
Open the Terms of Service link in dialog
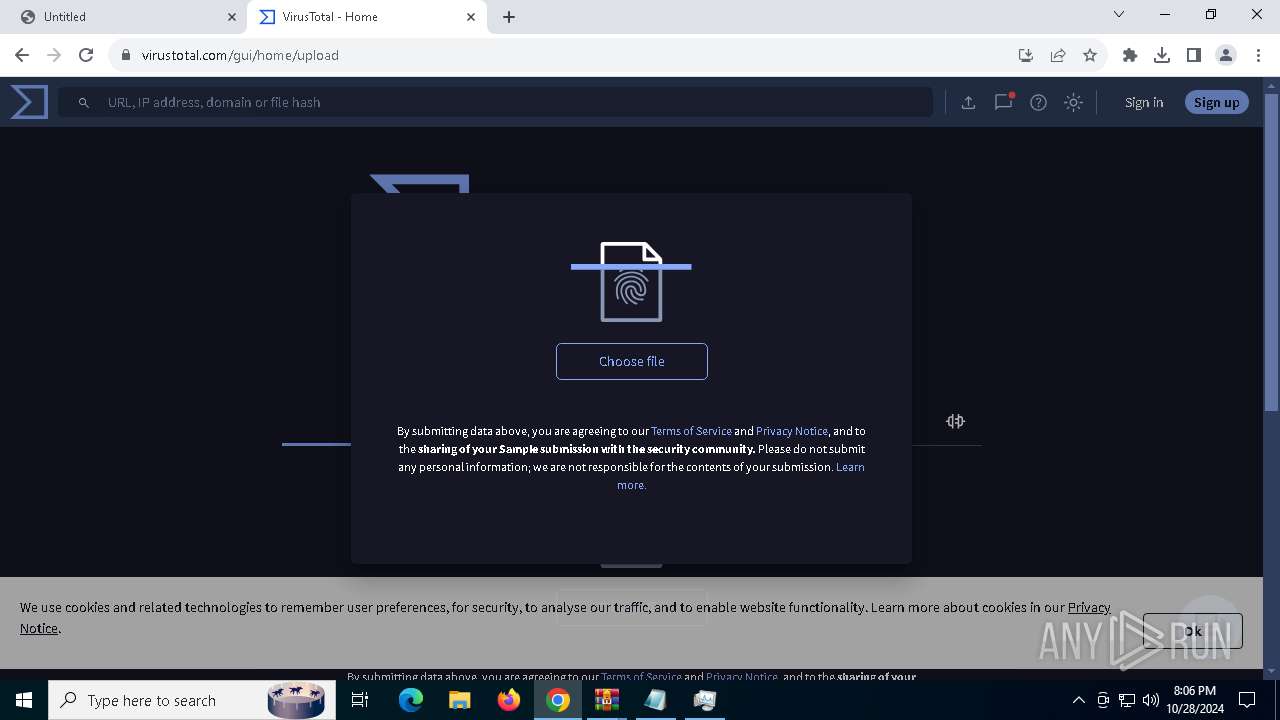[691, 431]
